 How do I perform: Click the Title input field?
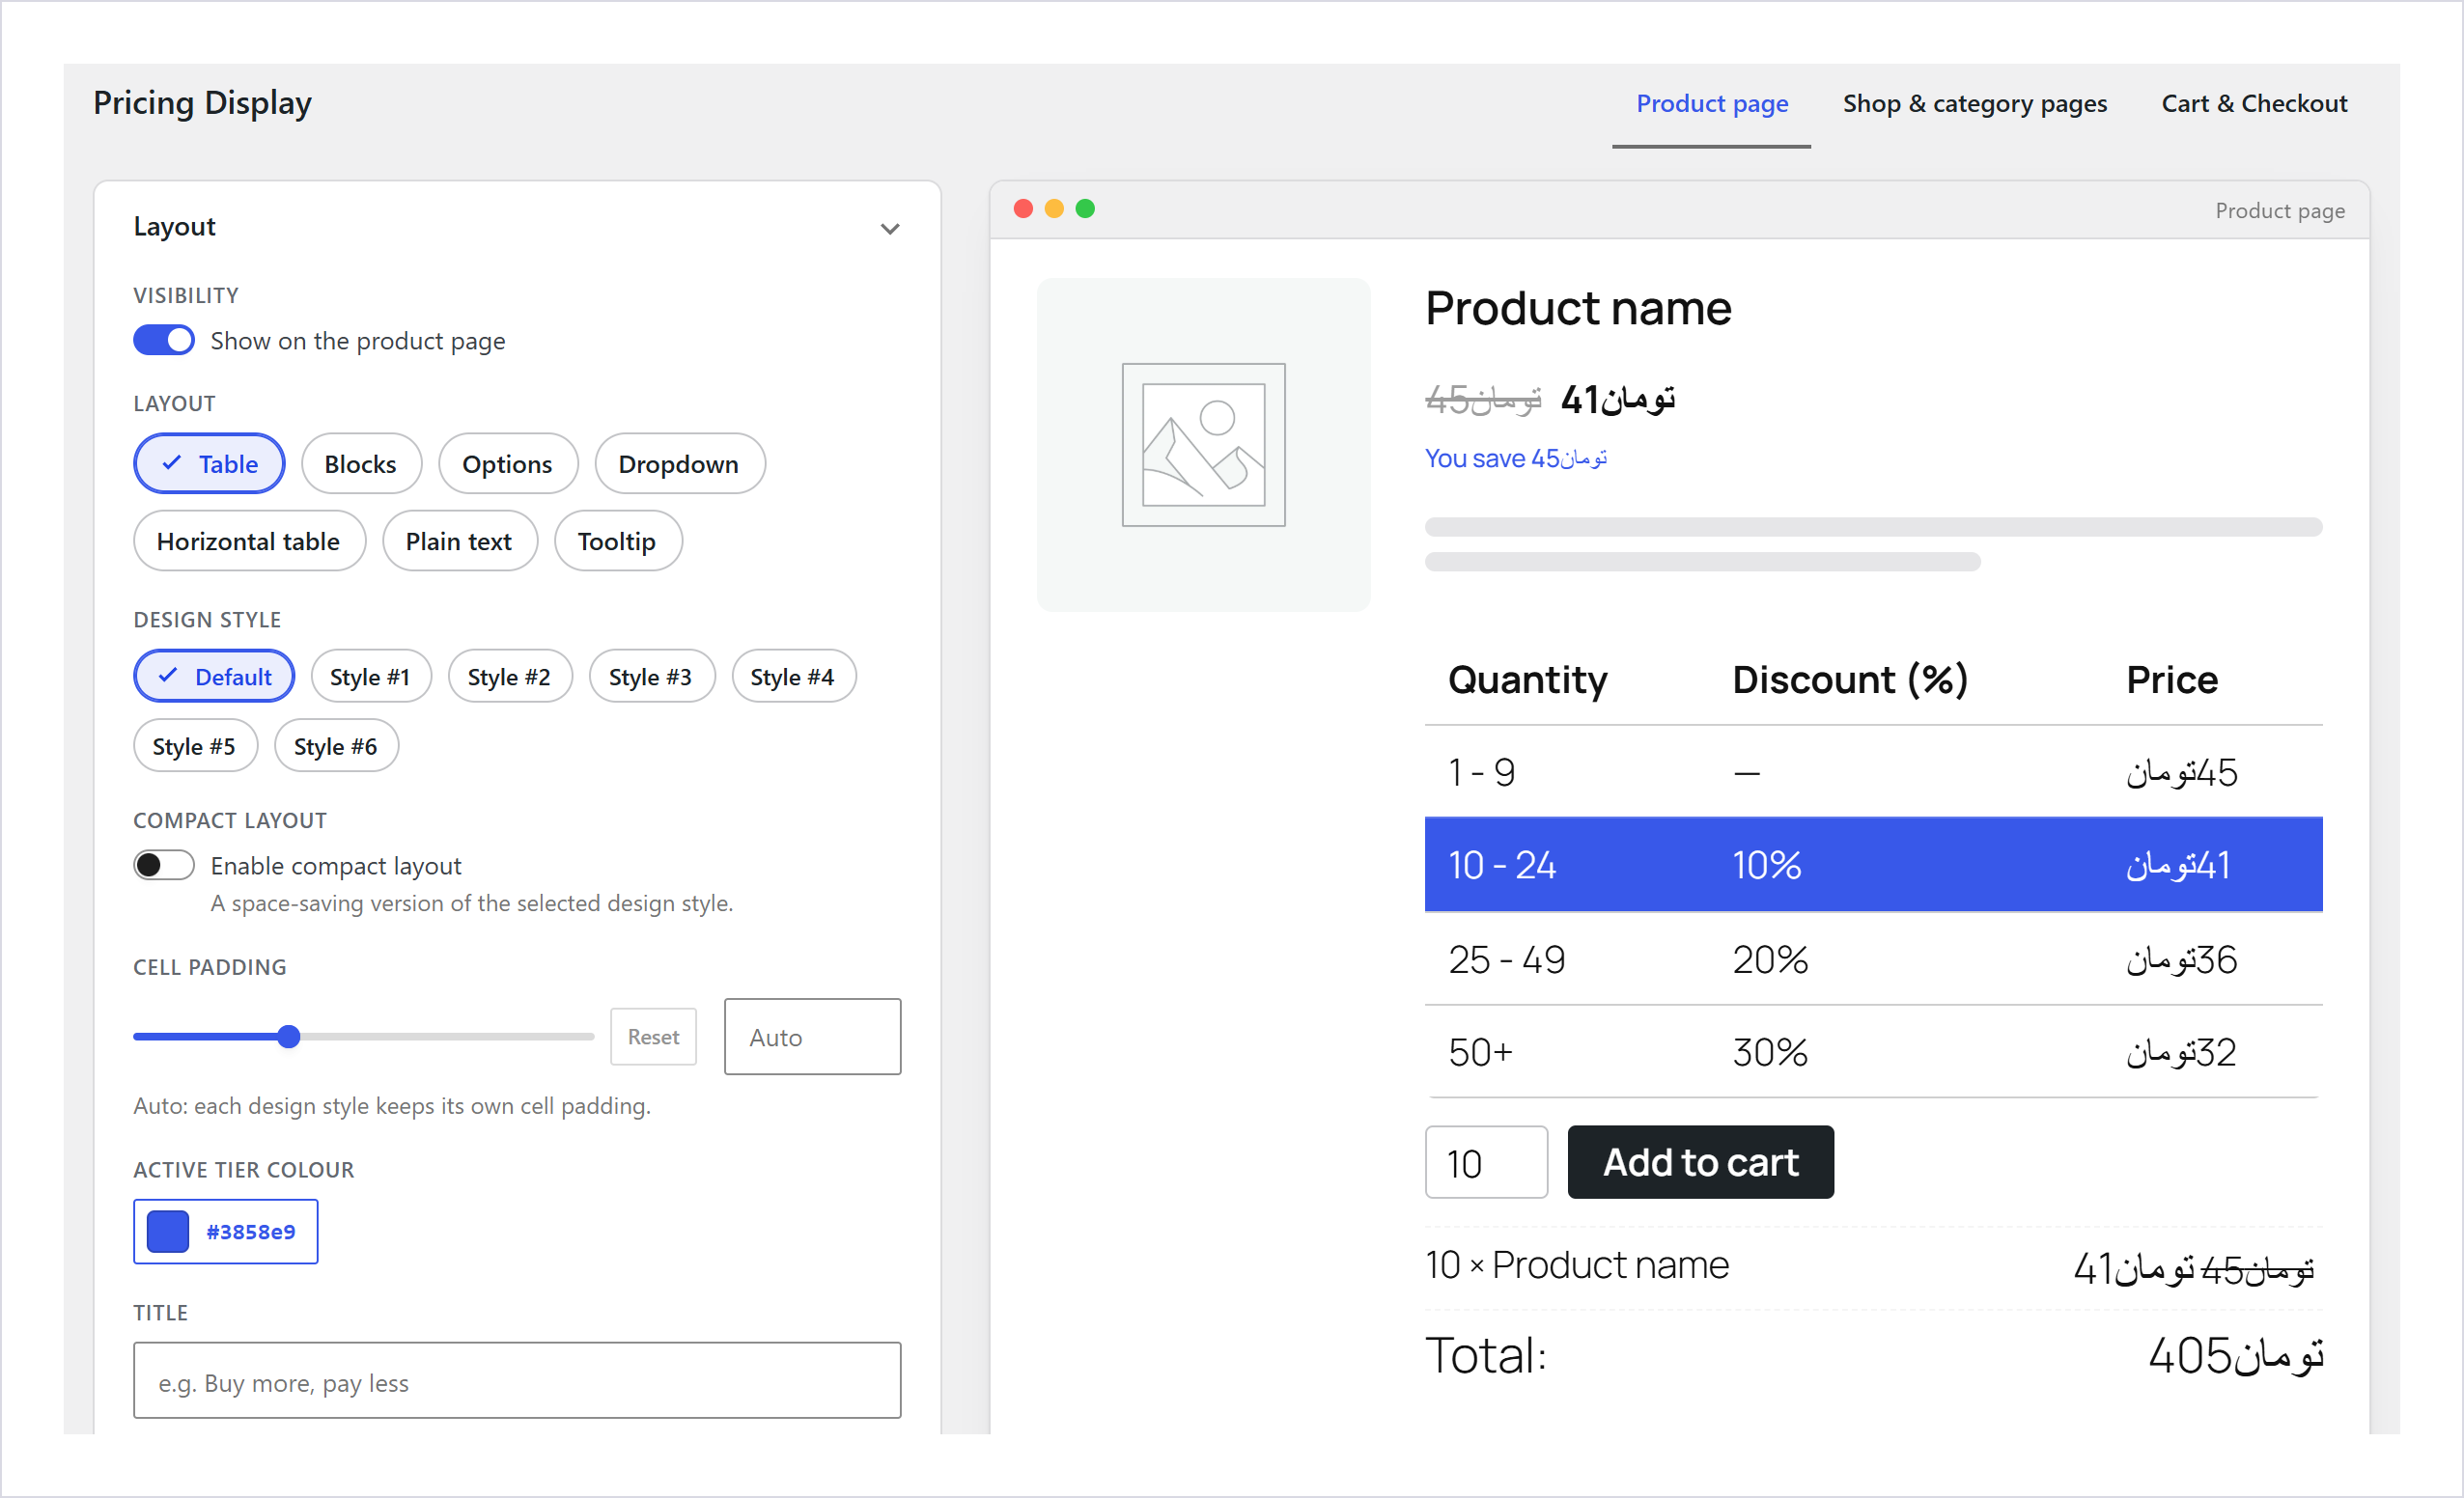(517, 1380)
